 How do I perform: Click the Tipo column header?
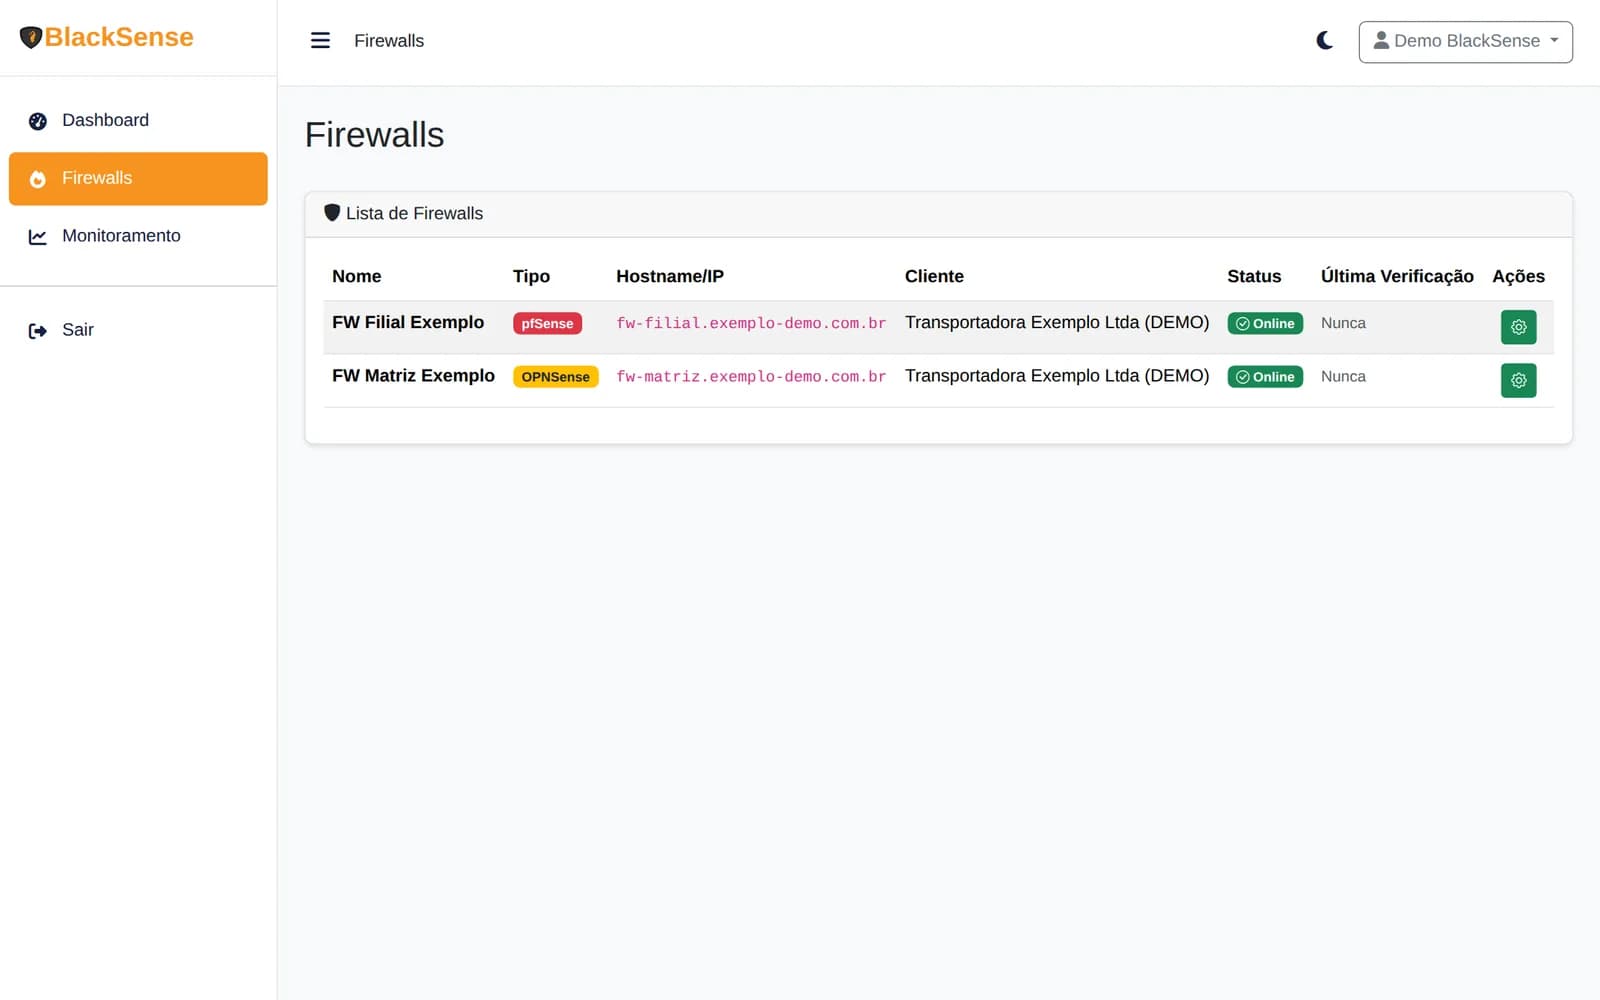coord(531,276)
